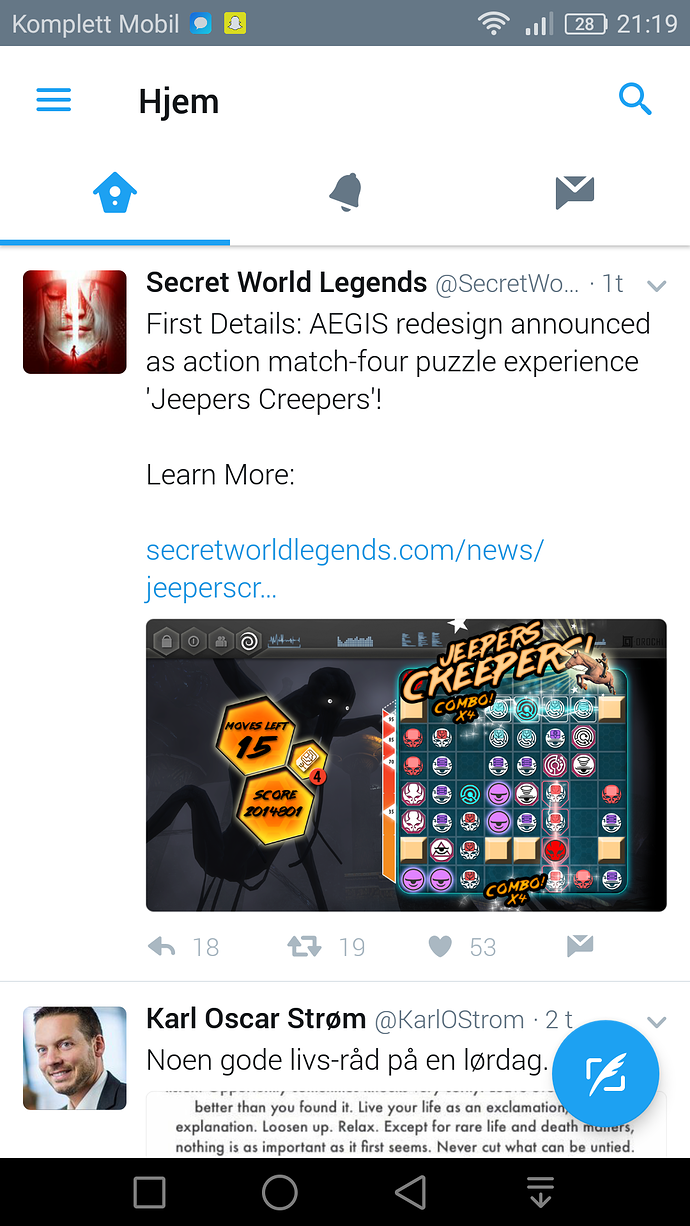Tap the search magnifier icon
Screen dimensions: 690x1226
[x=635, y=99]
